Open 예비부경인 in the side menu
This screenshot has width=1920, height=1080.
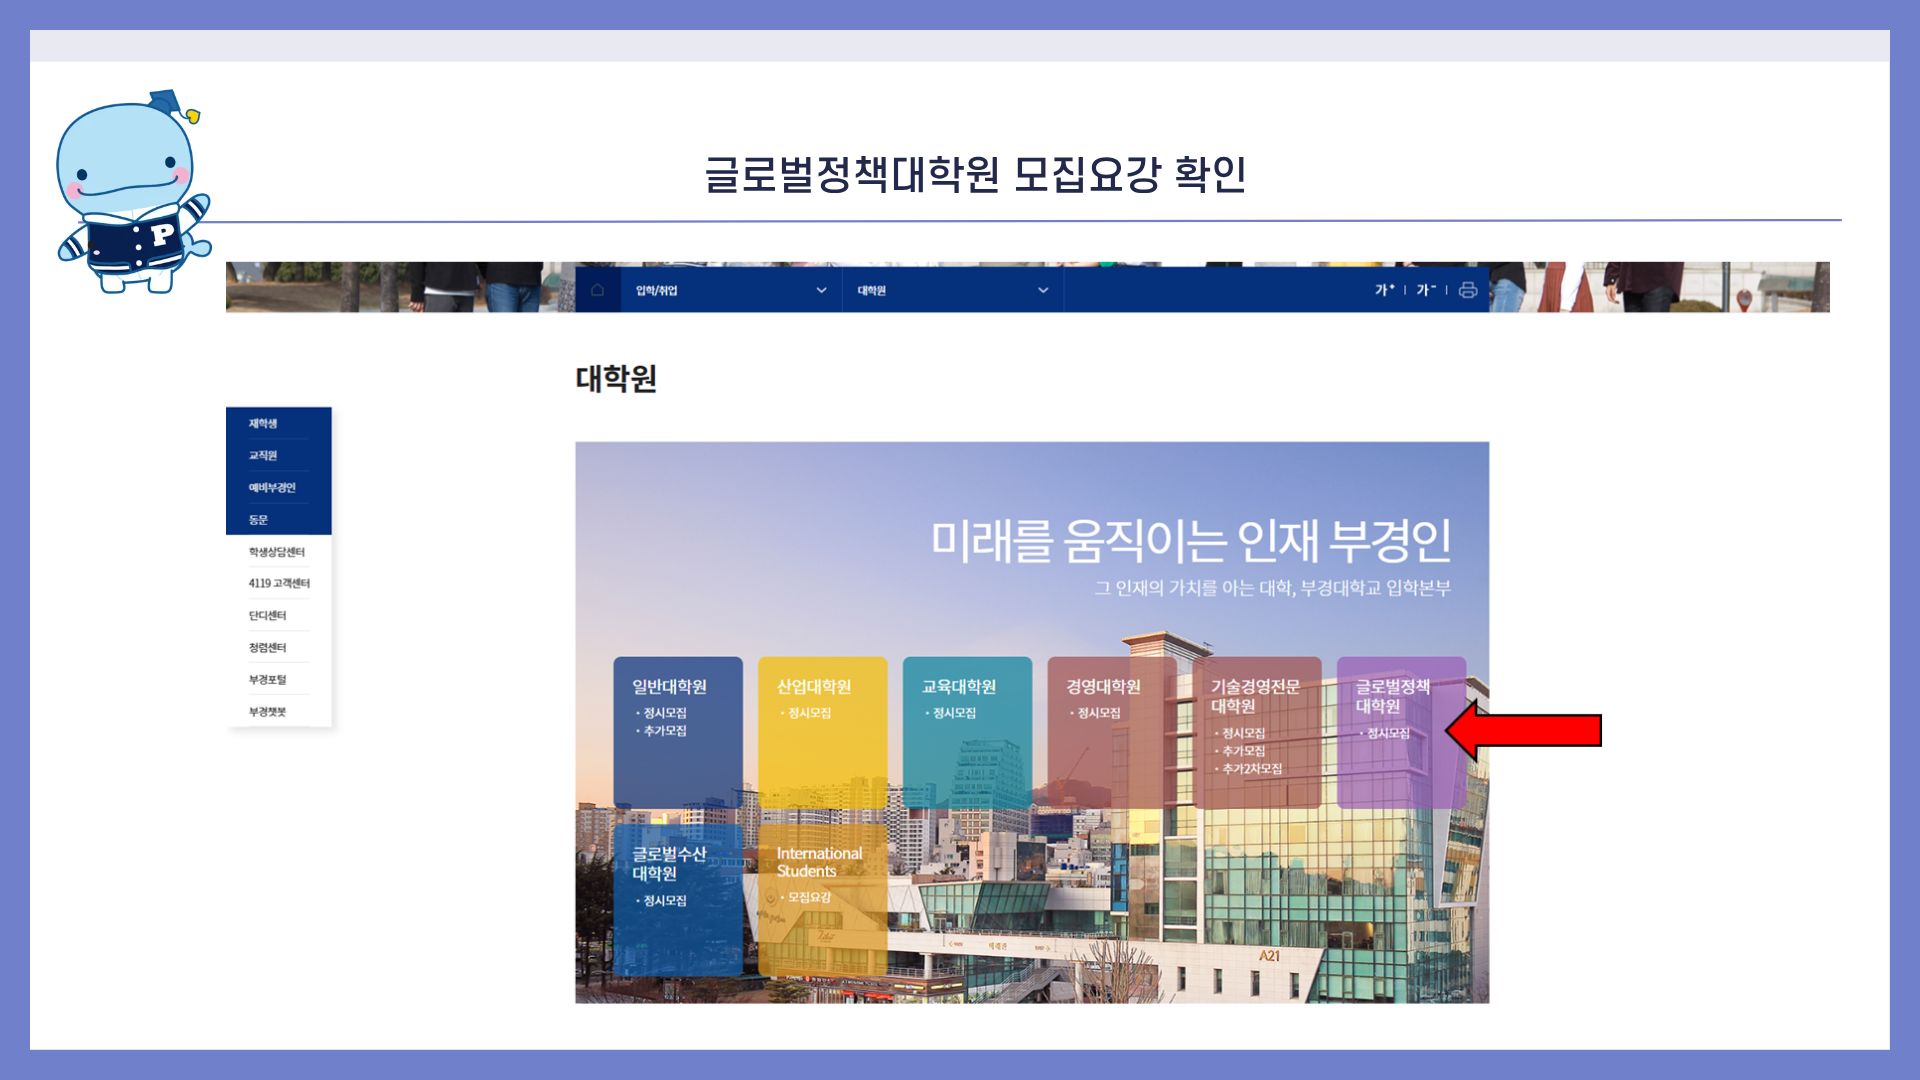pos(272,488)
